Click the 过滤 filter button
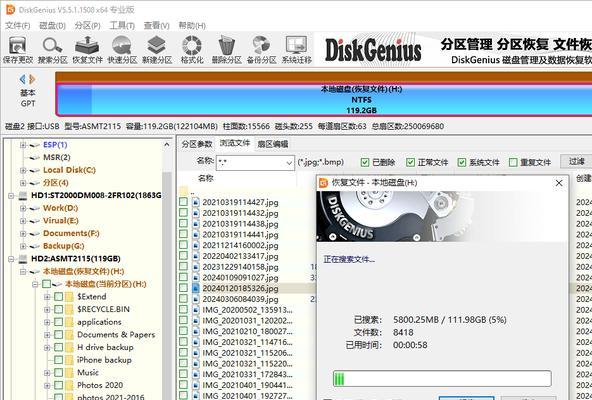Screen dimensions: 592x400 click(577, 162)
